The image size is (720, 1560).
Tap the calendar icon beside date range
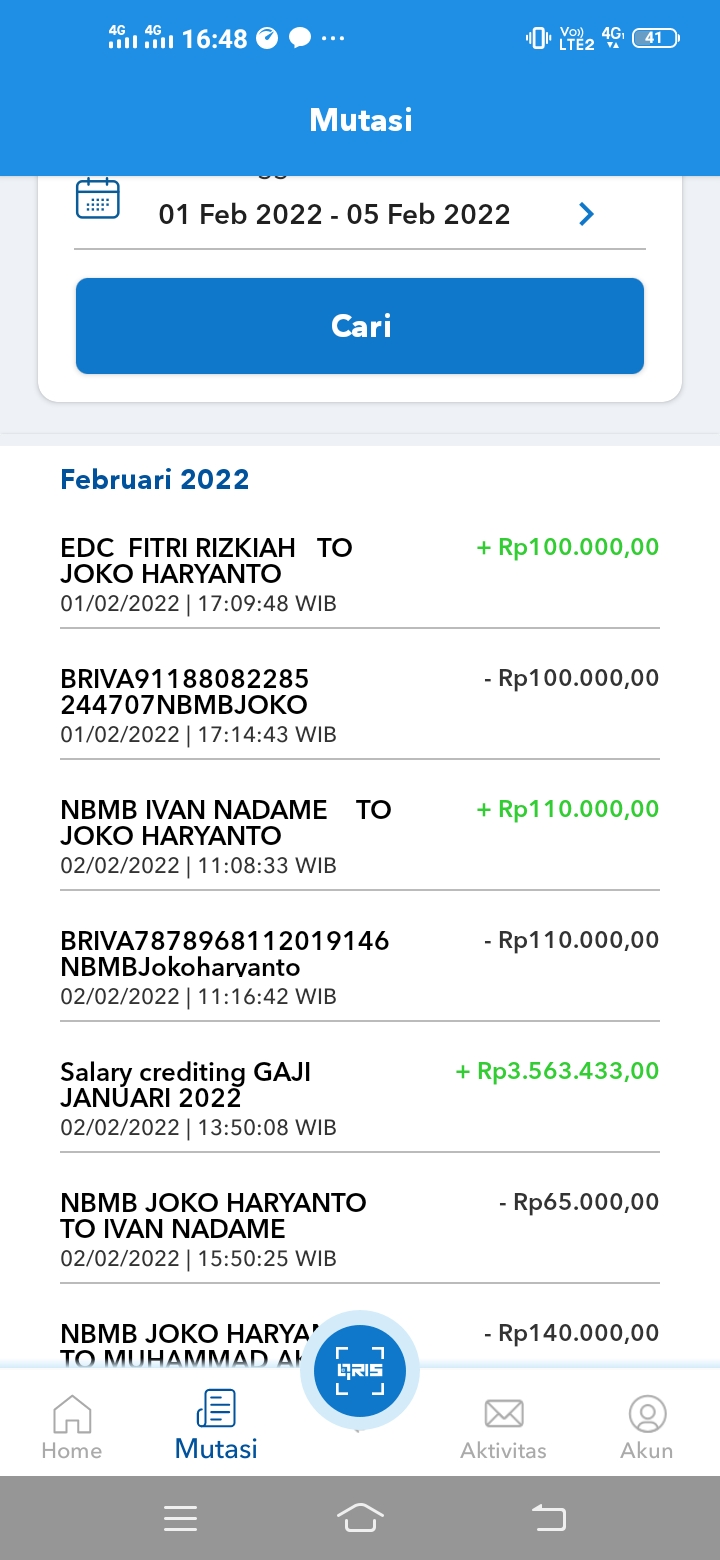(x=98, y=199)
